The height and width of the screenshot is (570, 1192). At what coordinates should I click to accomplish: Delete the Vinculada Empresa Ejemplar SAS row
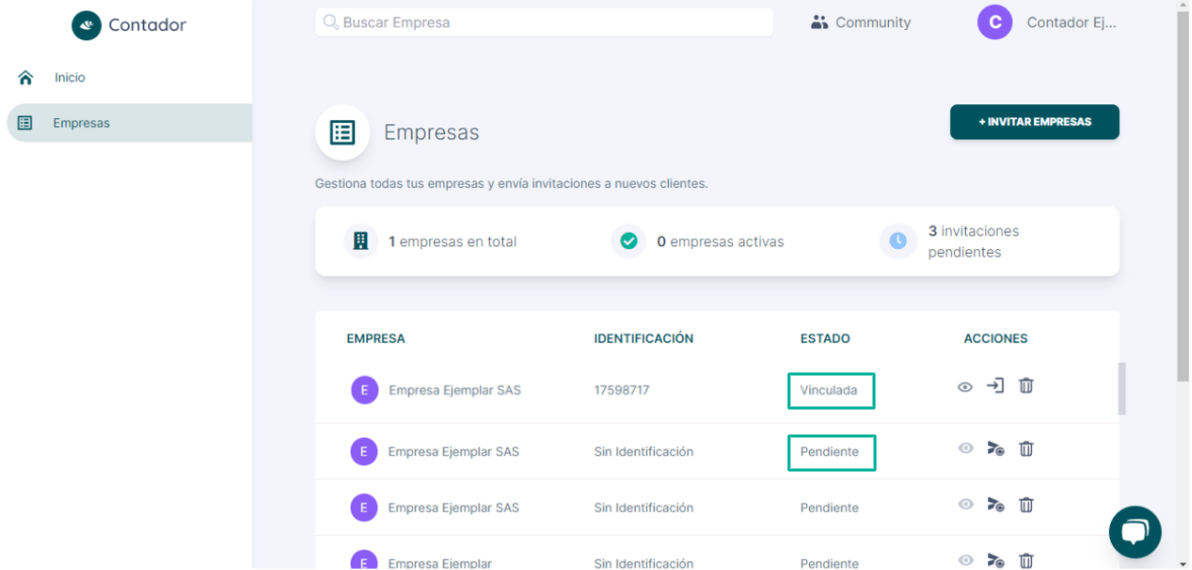pyautogui.click(x=1026, y=386)
